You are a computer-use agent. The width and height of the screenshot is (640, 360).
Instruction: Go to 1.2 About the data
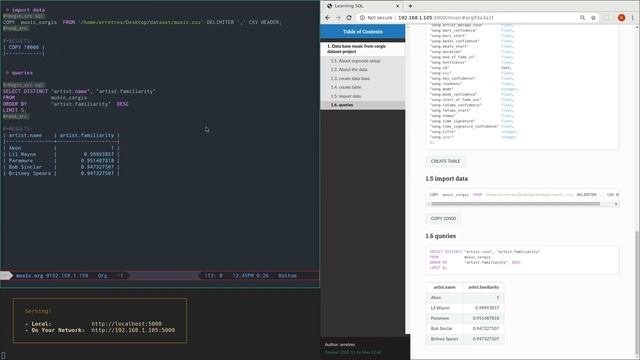pos(349,70)
